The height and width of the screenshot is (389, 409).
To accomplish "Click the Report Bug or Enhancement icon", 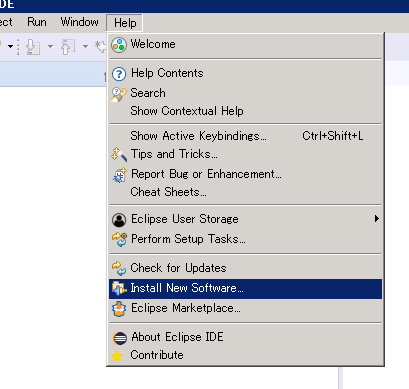I will click(119, 175).
